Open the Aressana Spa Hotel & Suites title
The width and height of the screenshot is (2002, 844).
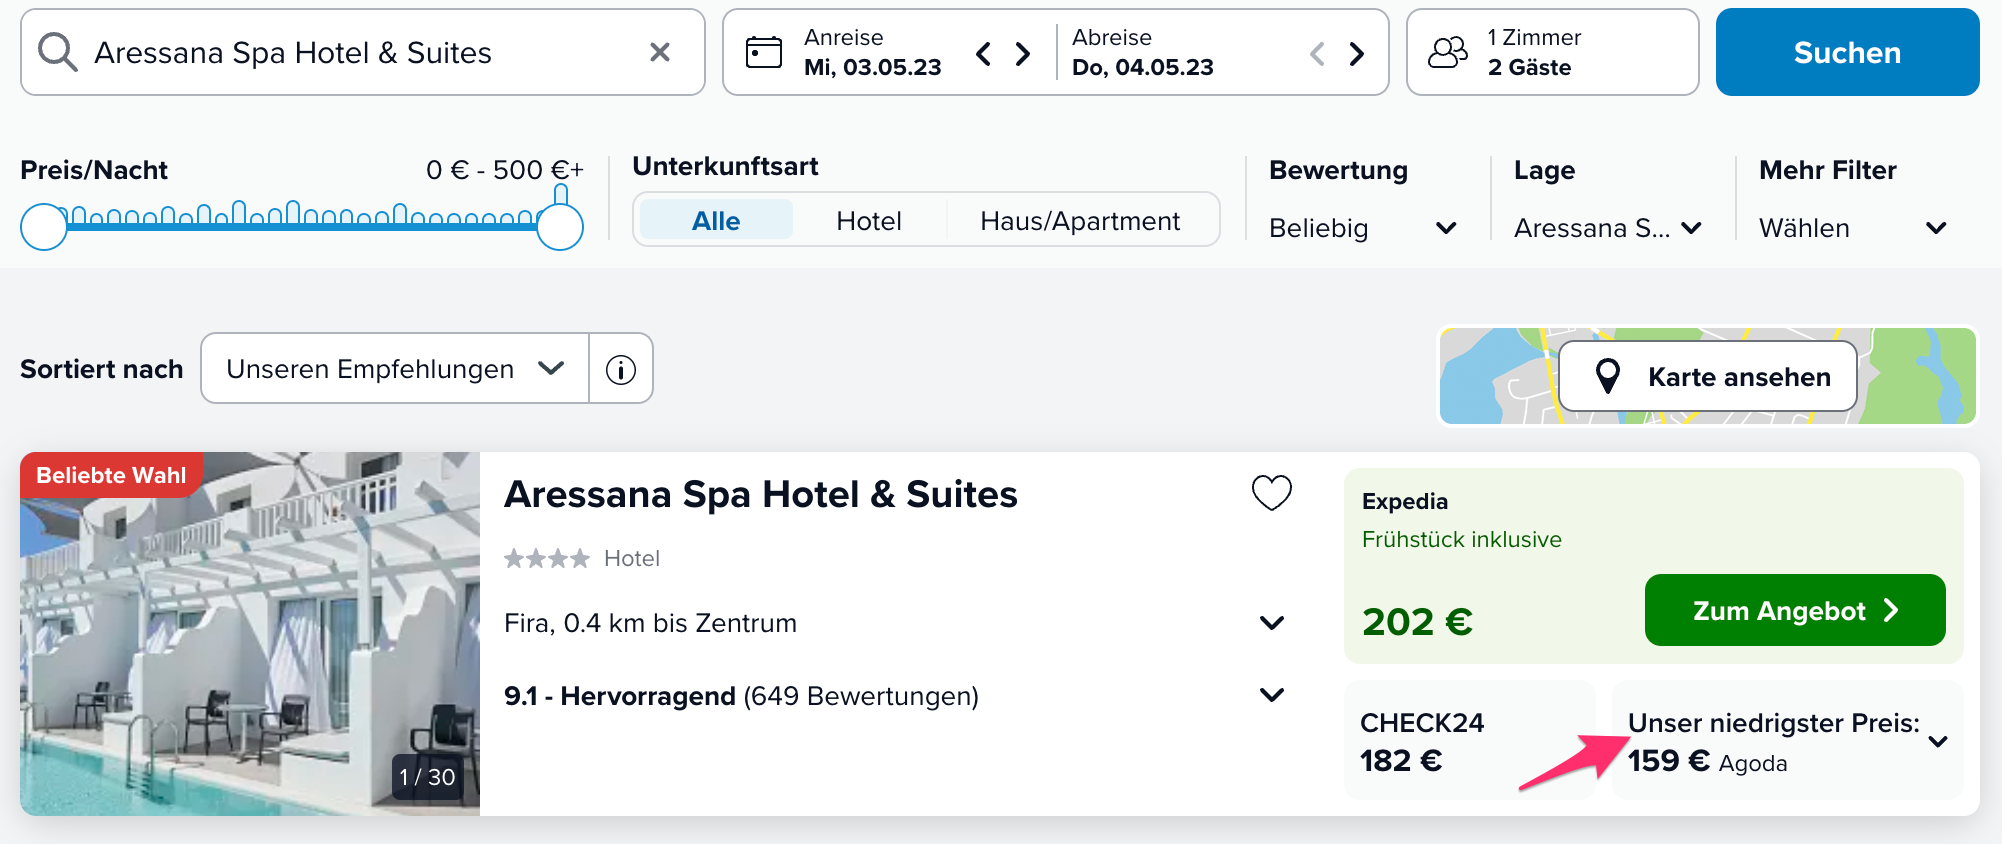[x=760, y=494]
